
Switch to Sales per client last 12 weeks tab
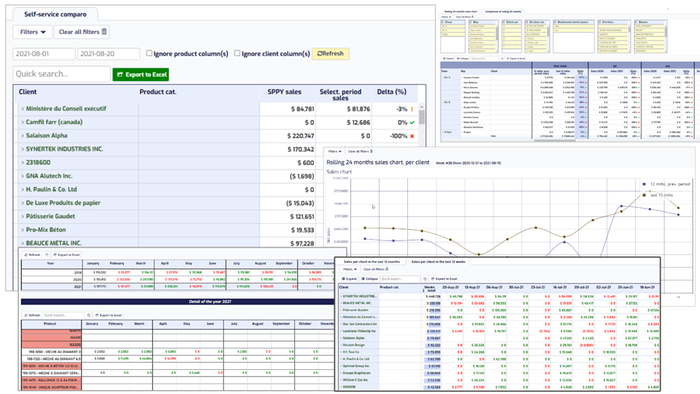coord(438,261)
